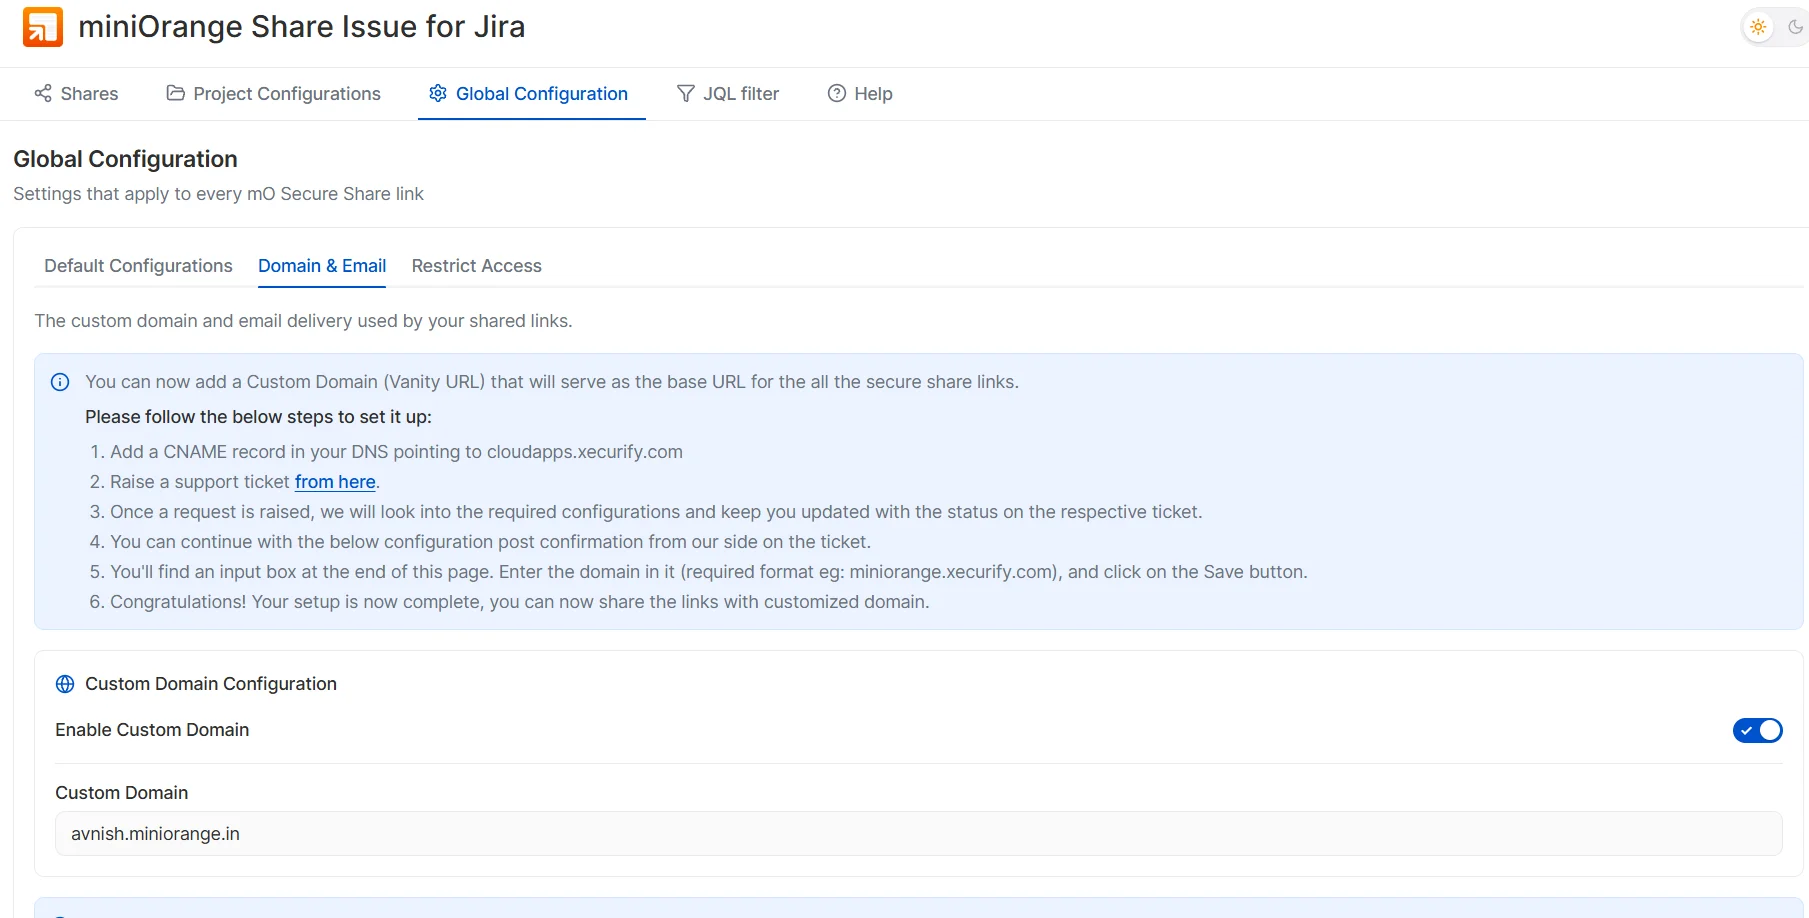Click the 'miniOrange Share Issue for Jira' title

[302, 27]
